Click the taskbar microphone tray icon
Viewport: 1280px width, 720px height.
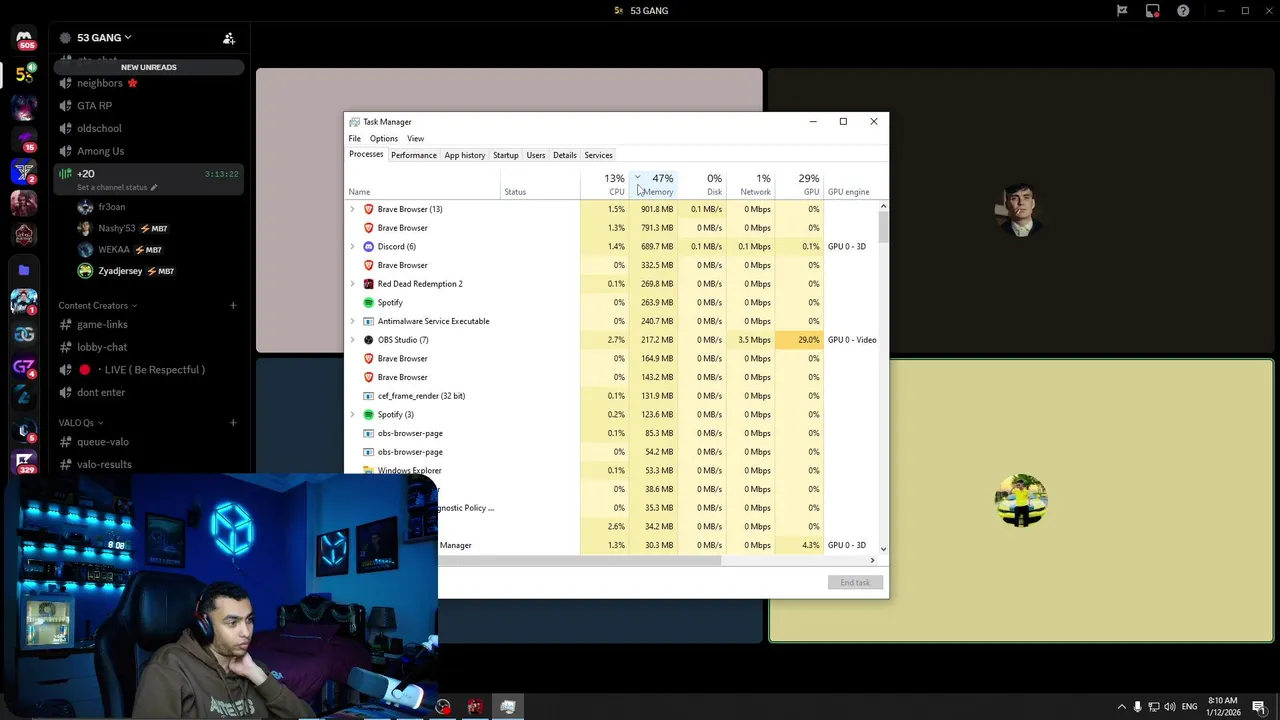coord(1137,707)
